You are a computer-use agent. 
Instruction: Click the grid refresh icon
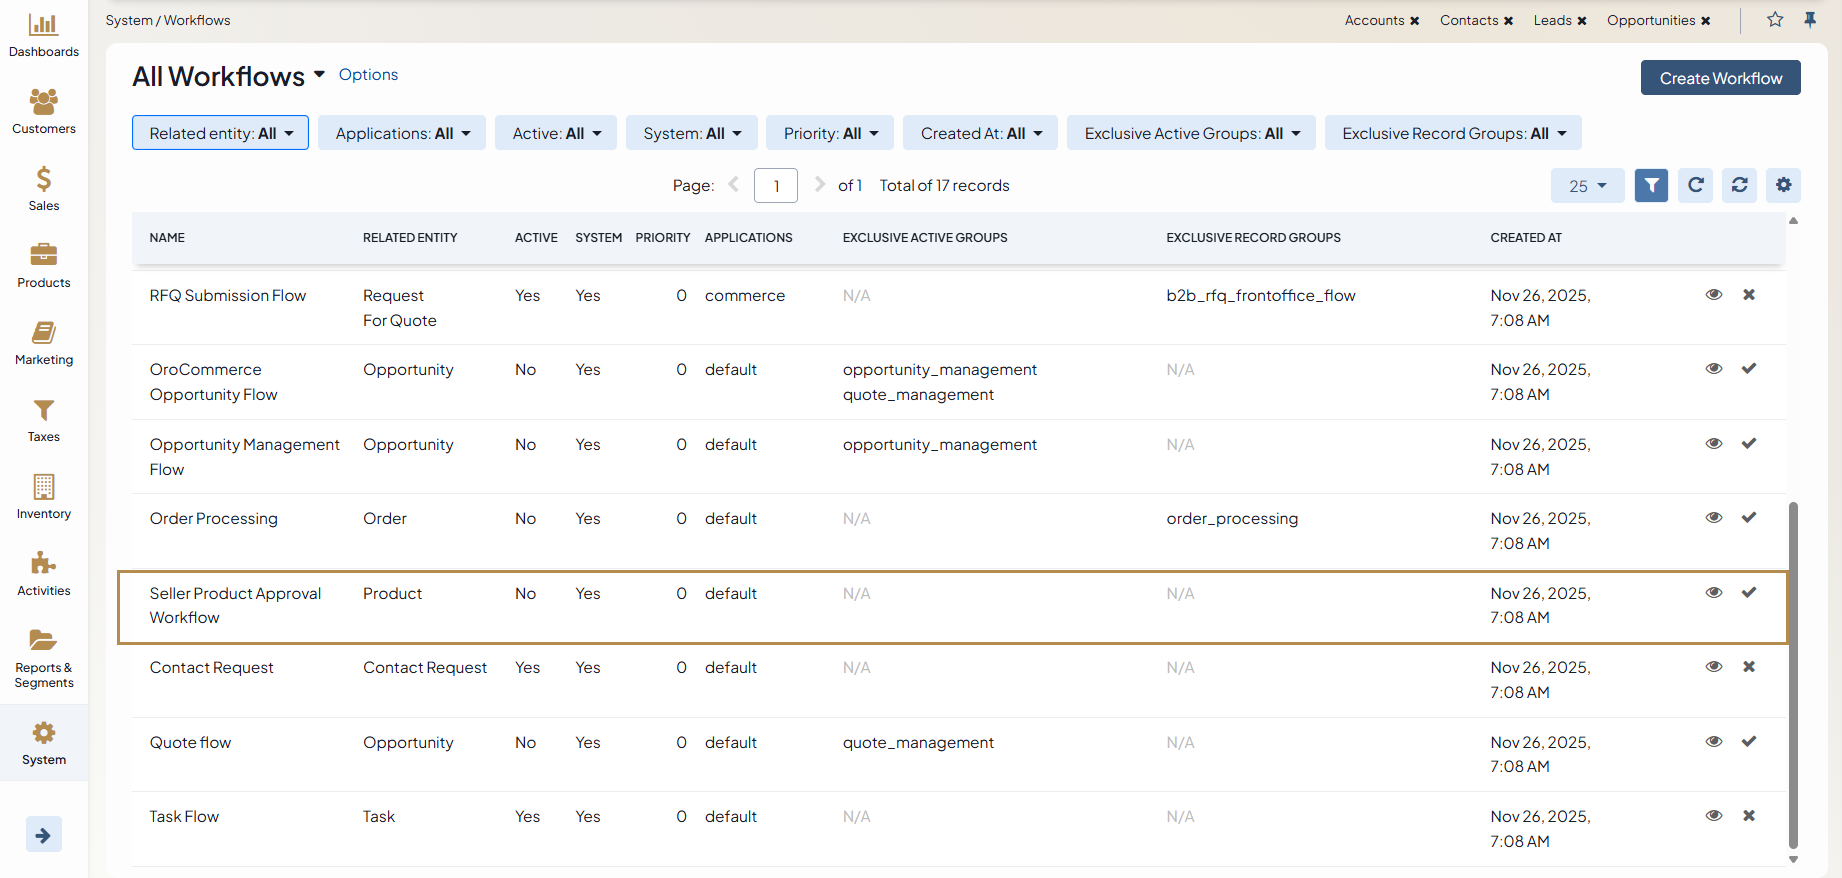pos(1695,185)
